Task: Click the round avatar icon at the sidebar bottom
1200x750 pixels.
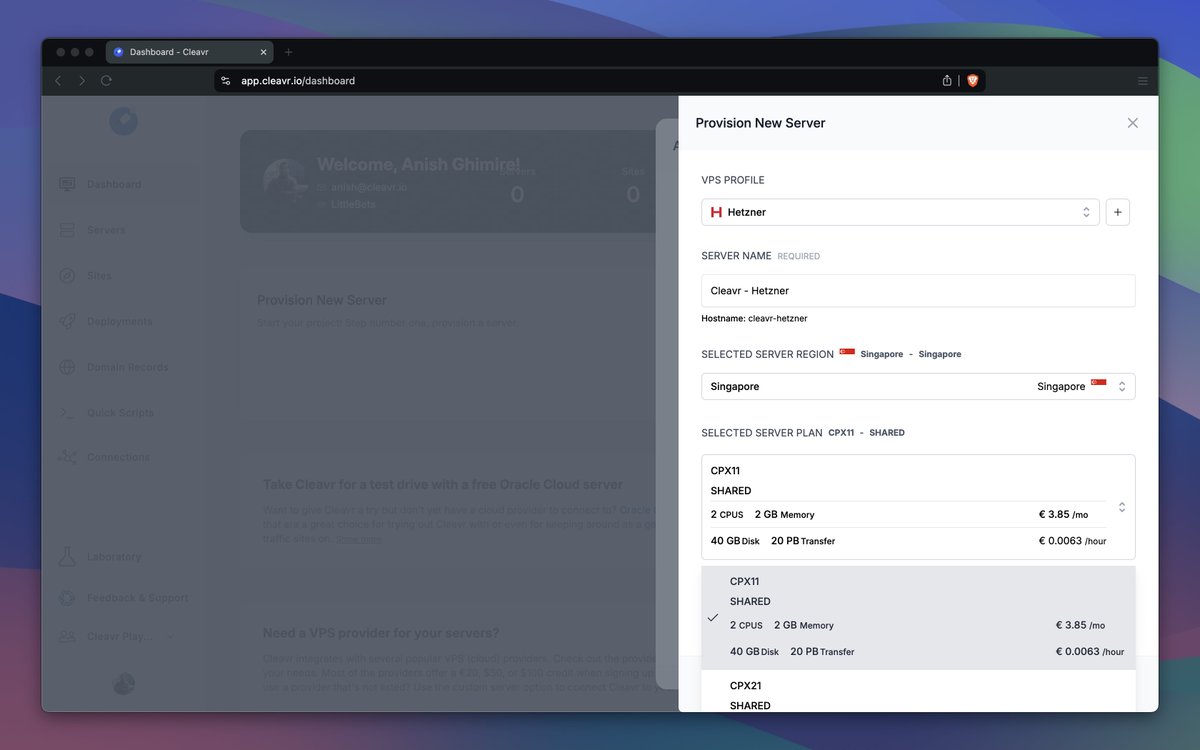Action: (124, 684)
